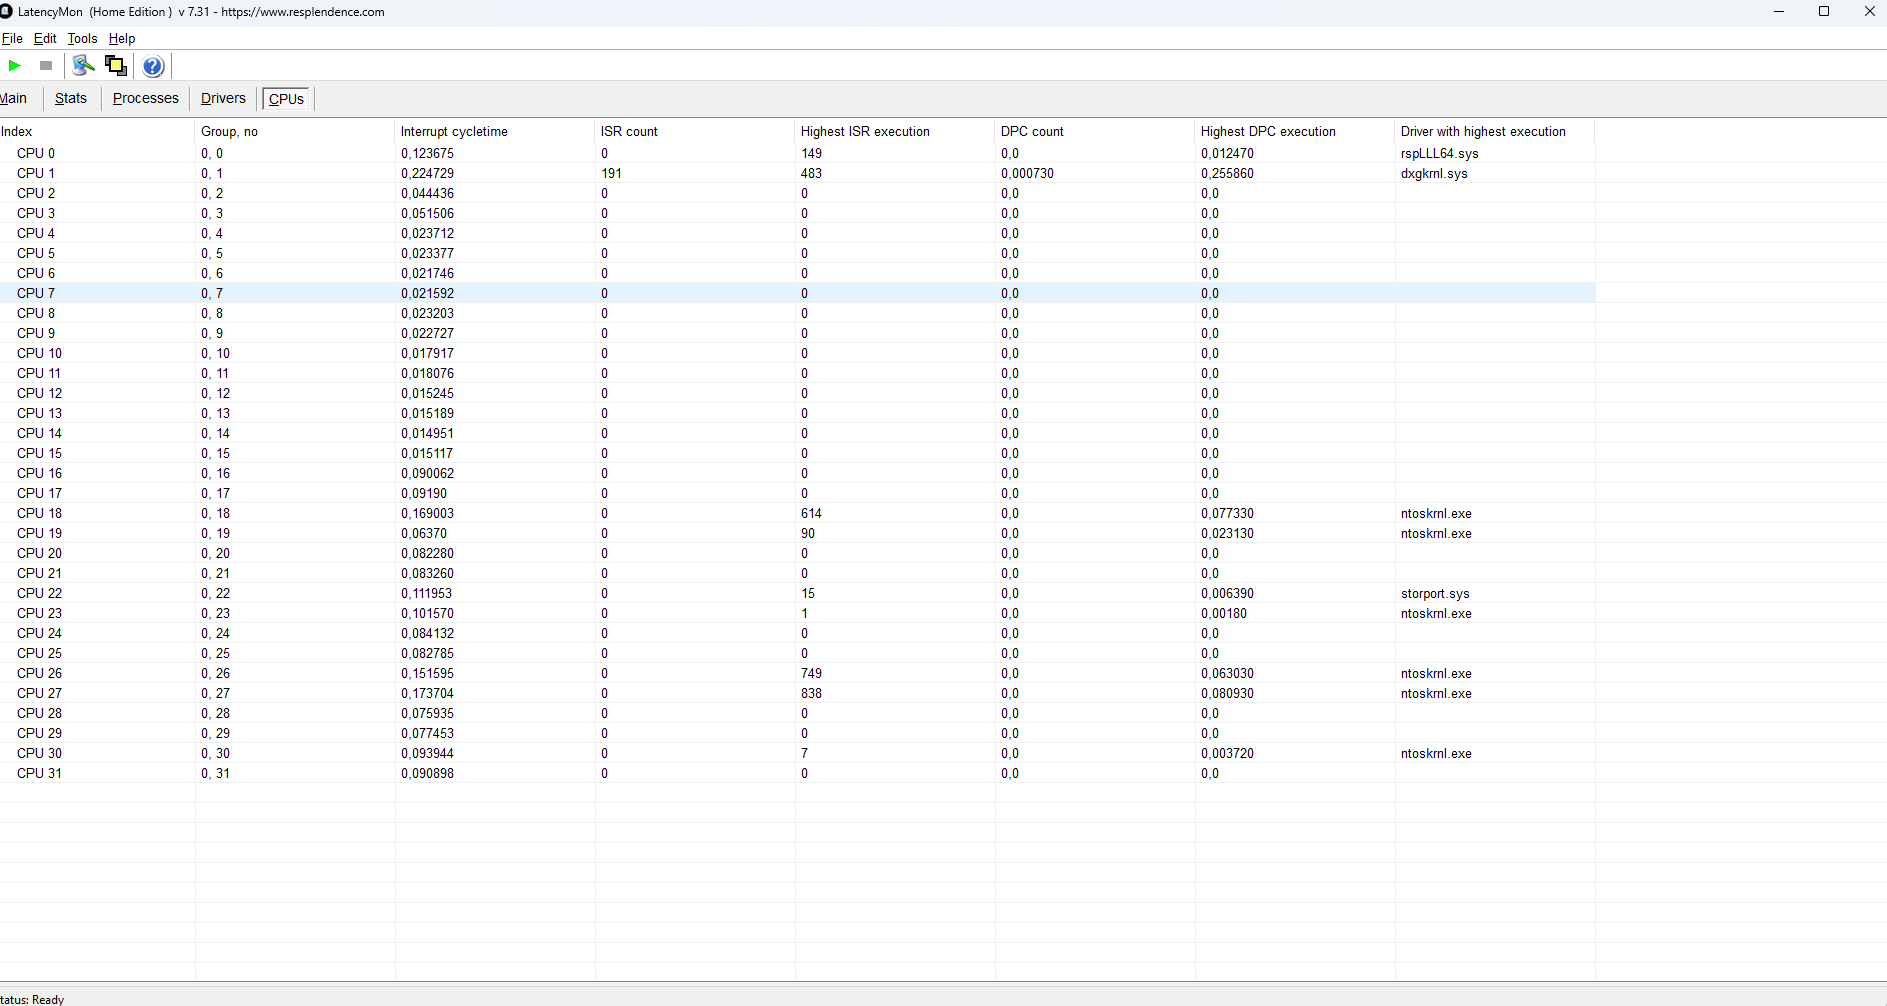Maximize the LatencyMon window
Image resolution: width=1887 pixels, height=1006 pixels.
pos(1824,12)
